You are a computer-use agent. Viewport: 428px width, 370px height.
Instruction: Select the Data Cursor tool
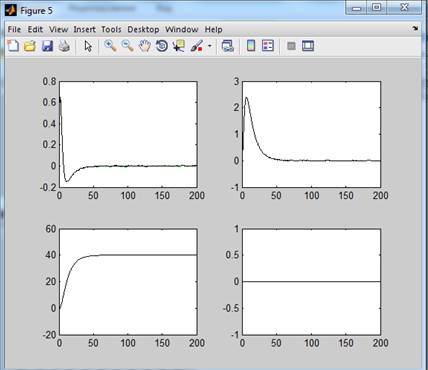point(179,46)
